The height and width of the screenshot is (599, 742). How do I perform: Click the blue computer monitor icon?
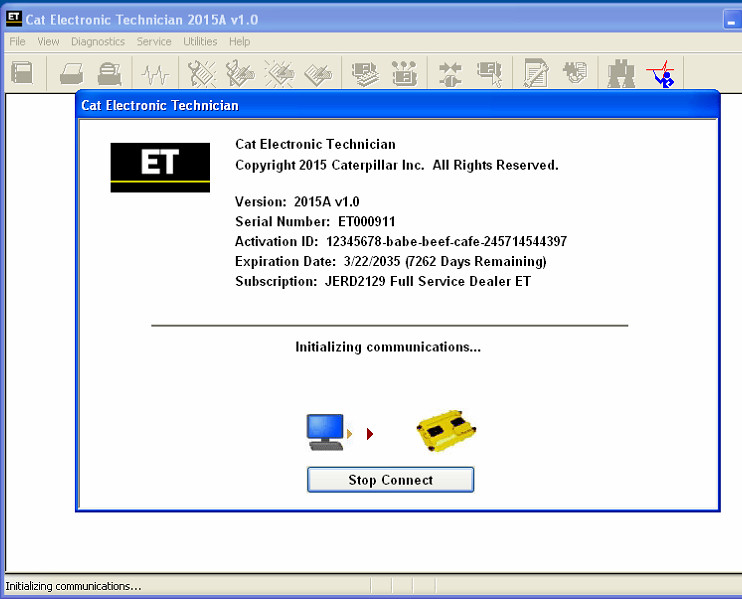(x=326, y=432)
